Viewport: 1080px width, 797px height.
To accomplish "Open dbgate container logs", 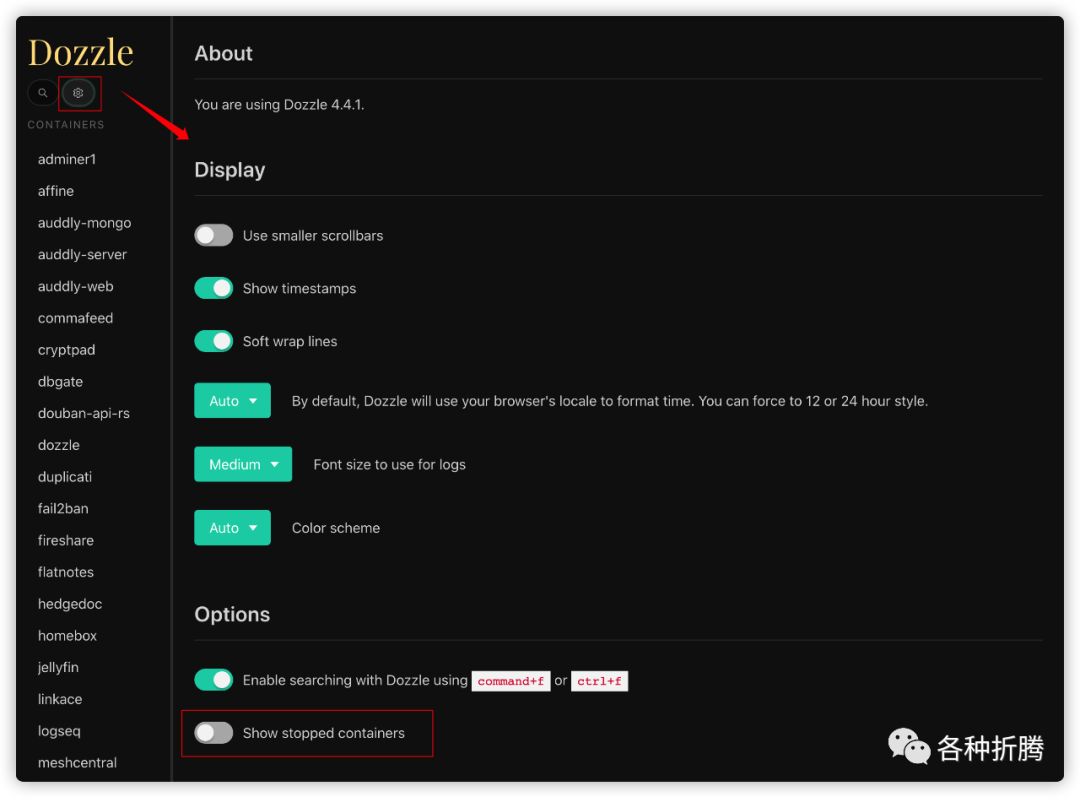I will click(60, 381).
